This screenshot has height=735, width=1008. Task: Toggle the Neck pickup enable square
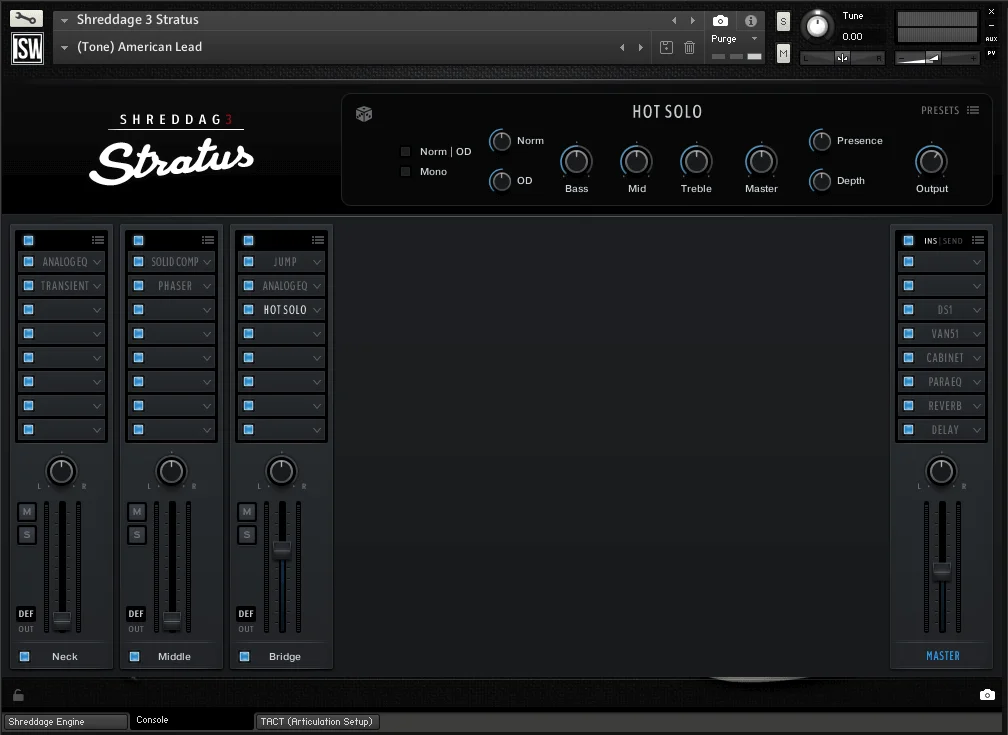click(x=24, y=657)
